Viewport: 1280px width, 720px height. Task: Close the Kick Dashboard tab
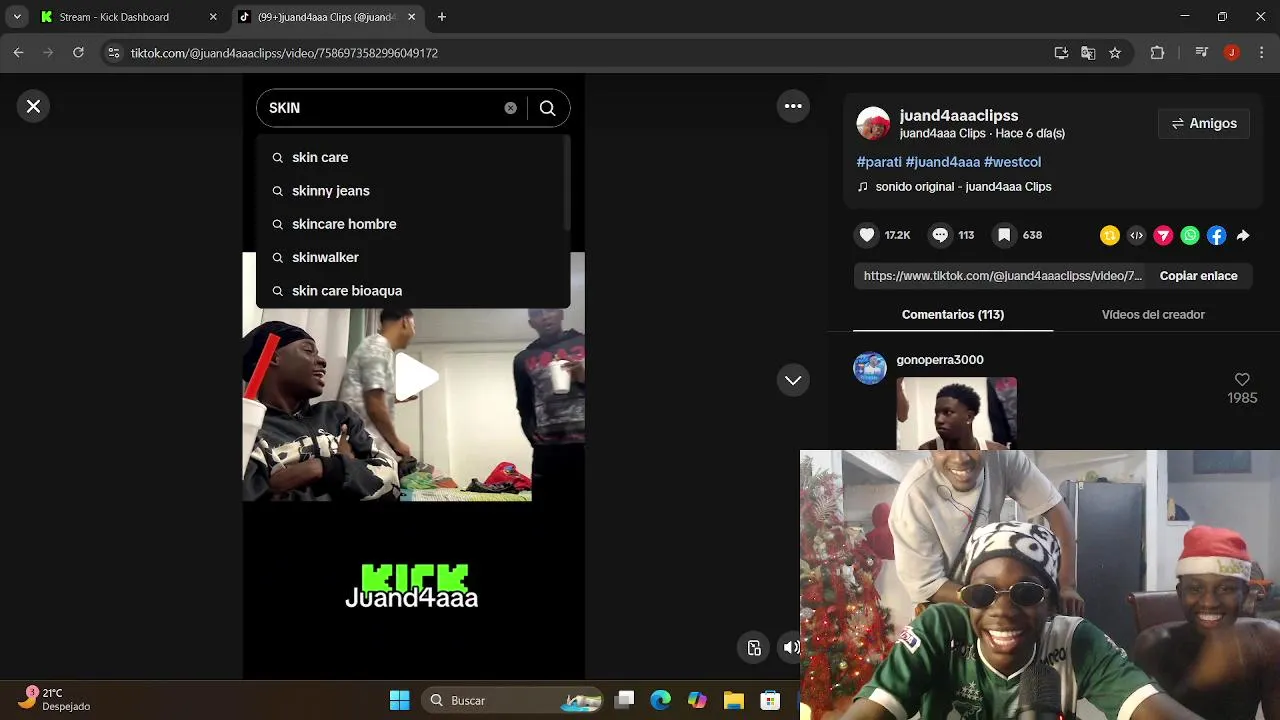point(213,17)
